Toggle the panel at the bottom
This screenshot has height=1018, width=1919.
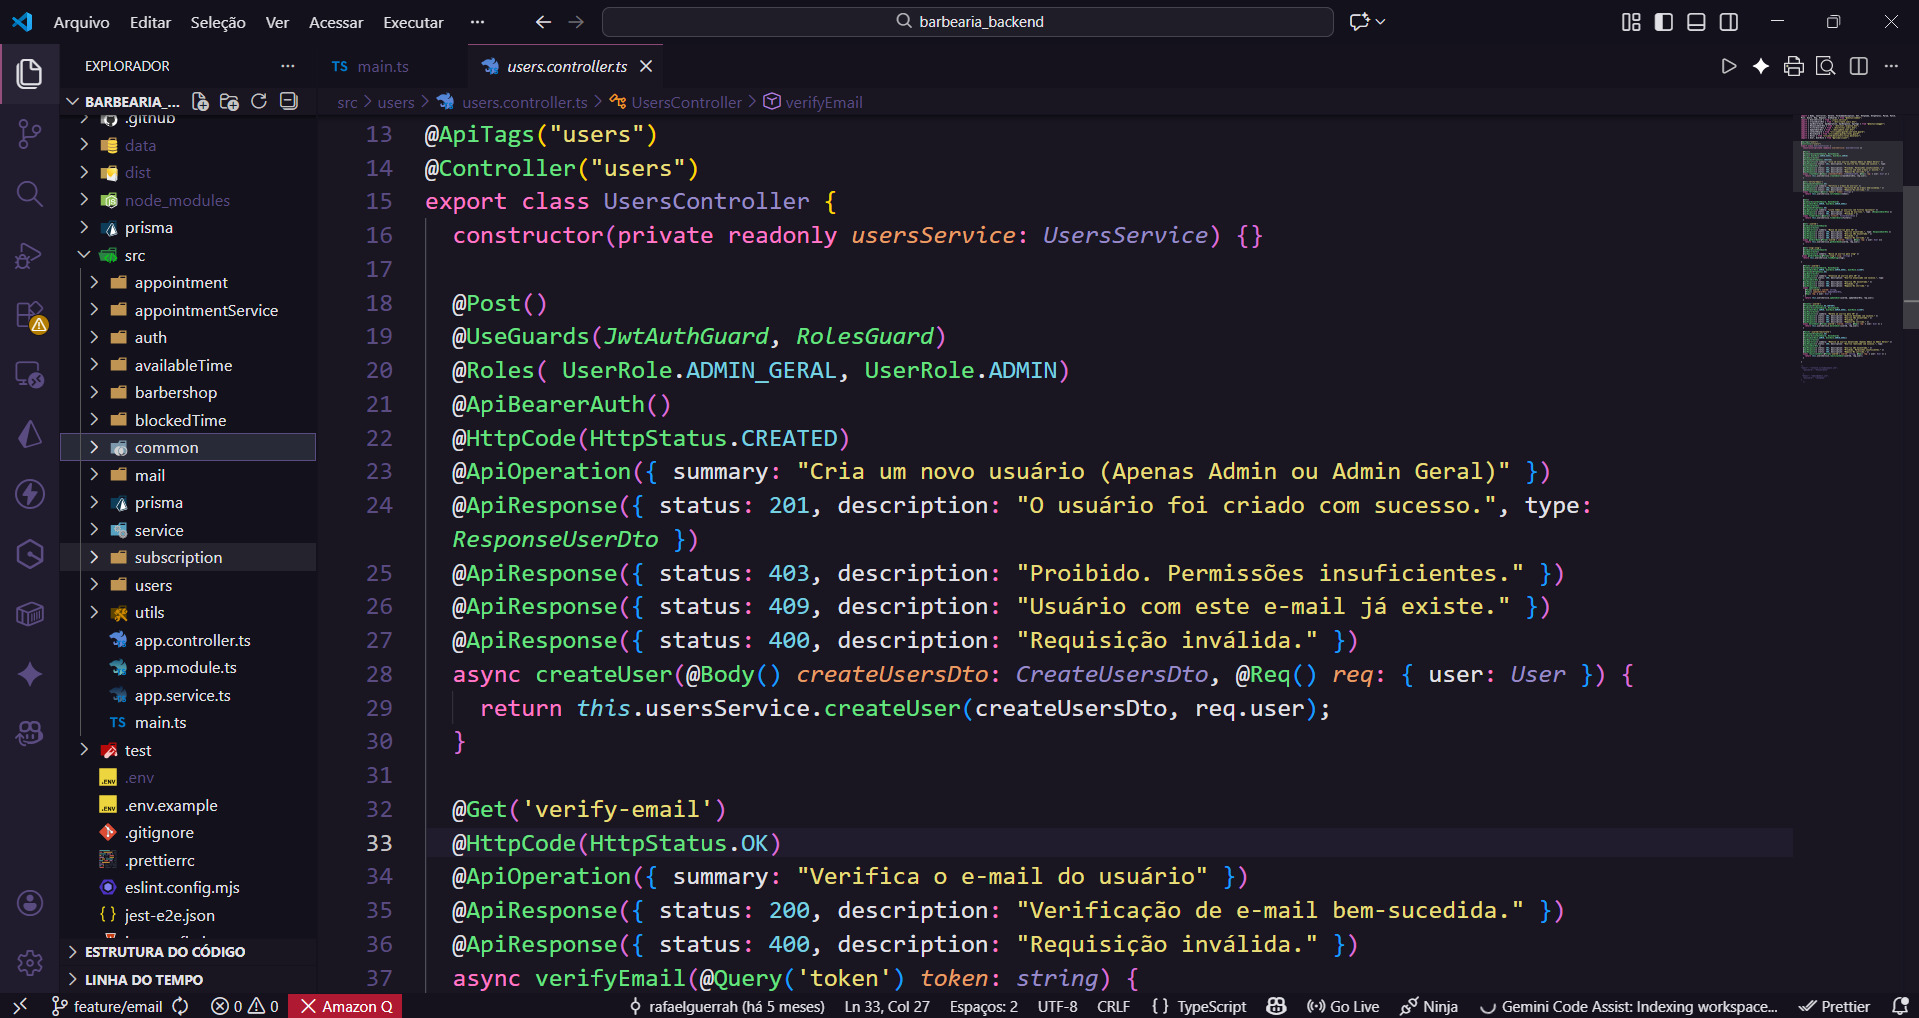pyautogui.click(x=1695, y=21)
